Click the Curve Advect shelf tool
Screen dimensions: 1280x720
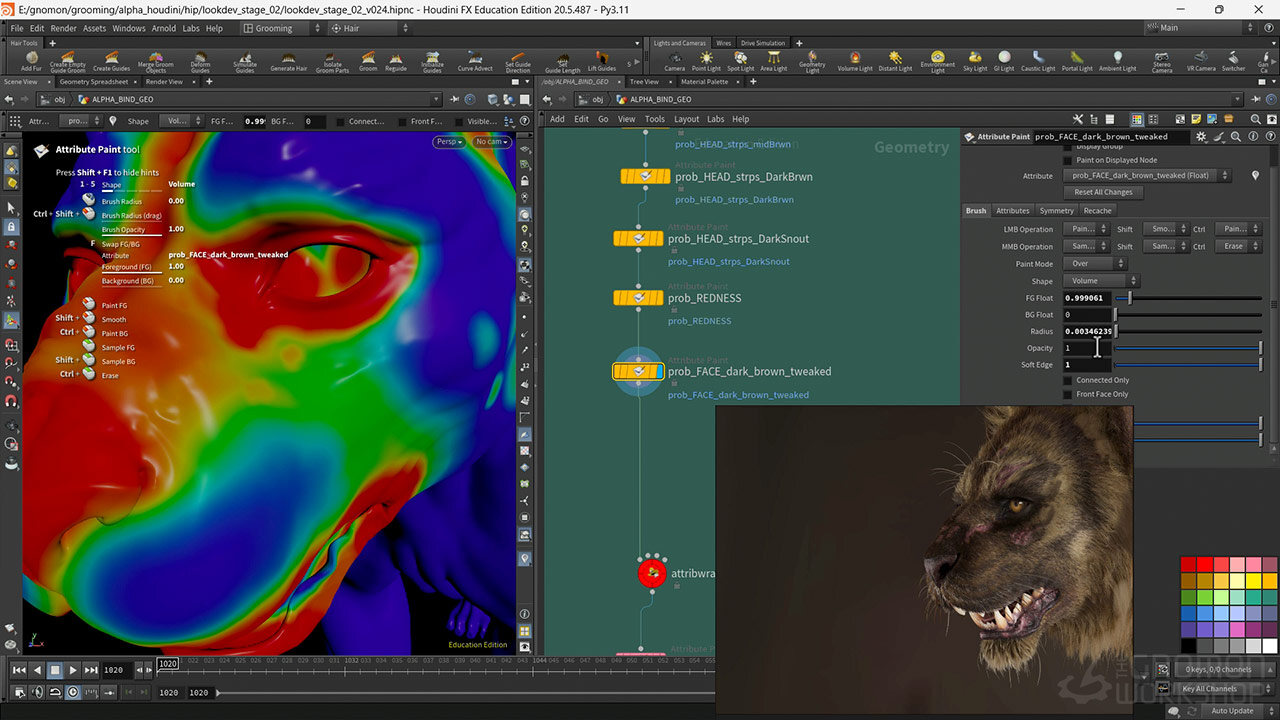coord(475,60)
